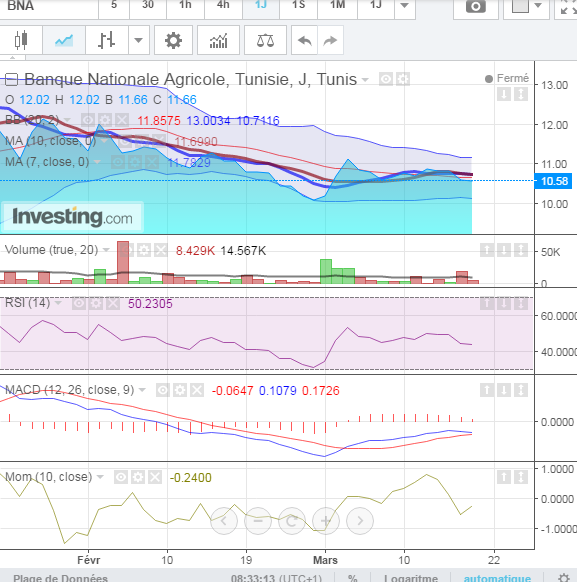Select the area line chart type
577x582 pixels.
coord(64,40)
